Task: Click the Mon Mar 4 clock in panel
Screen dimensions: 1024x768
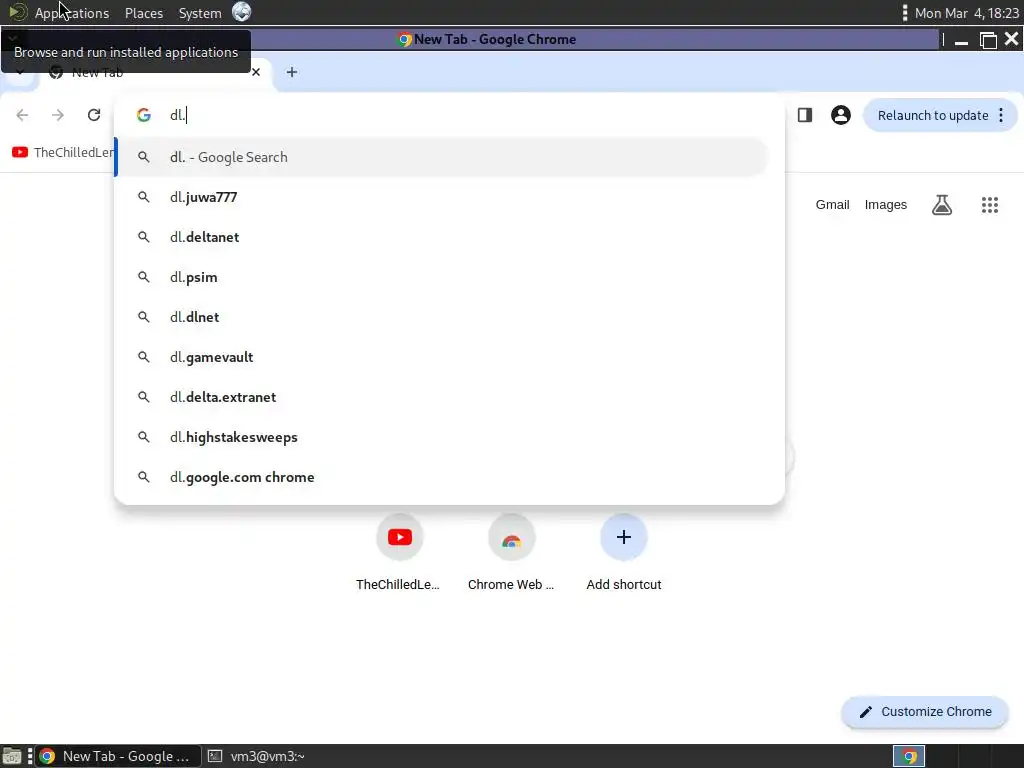Action: [967, 13]
